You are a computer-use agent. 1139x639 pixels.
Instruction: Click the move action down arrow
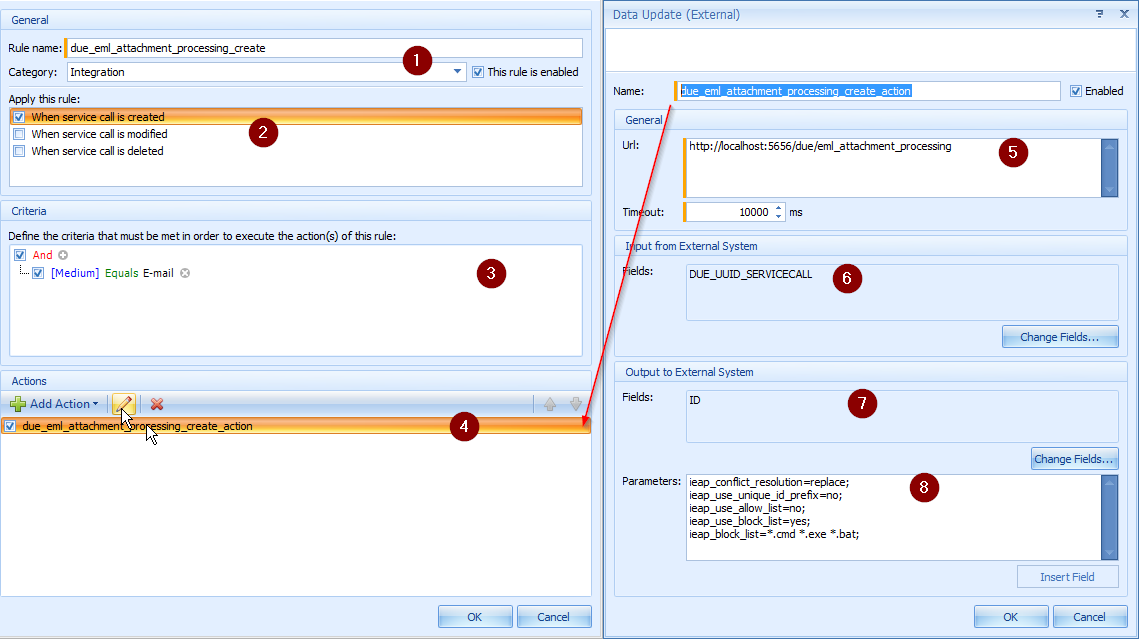pyautogui.click(x=575, y=404)
